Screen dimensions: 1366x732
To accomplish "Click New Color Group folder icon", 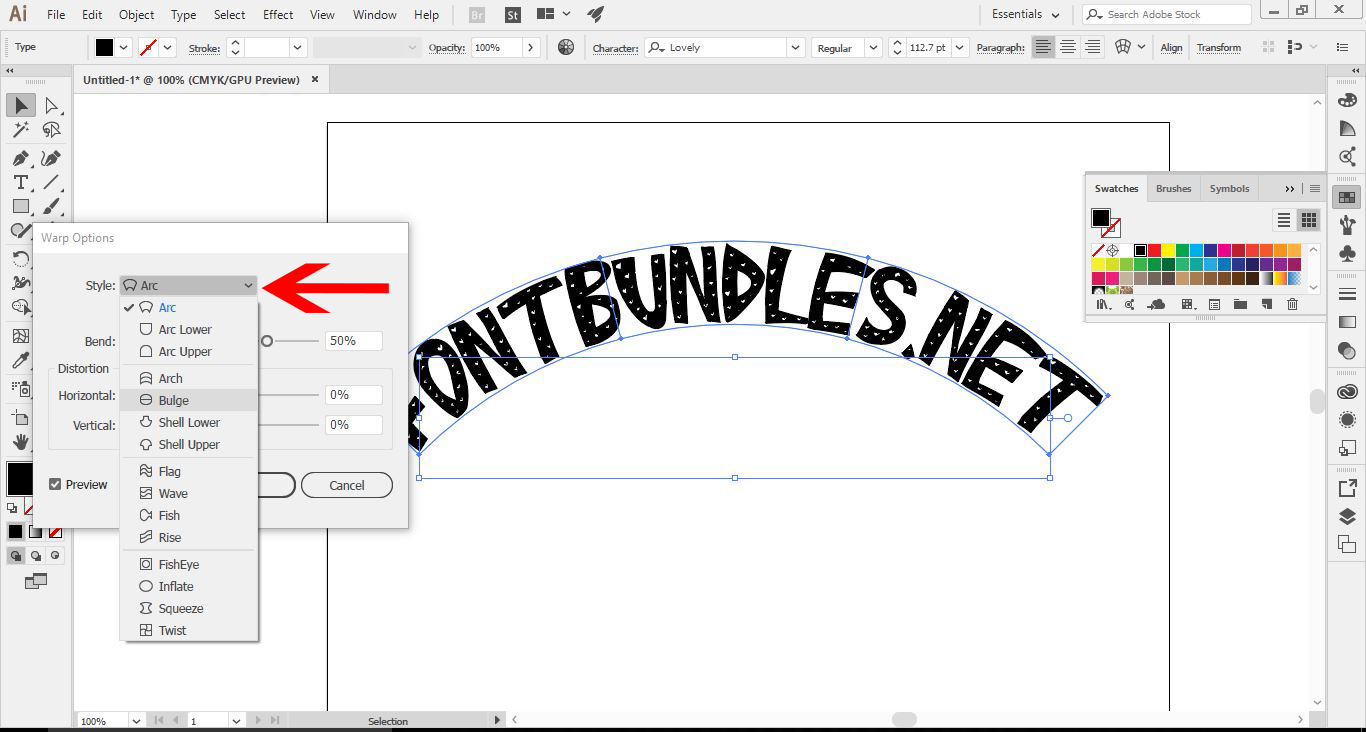I will (x=1240, y=305).
